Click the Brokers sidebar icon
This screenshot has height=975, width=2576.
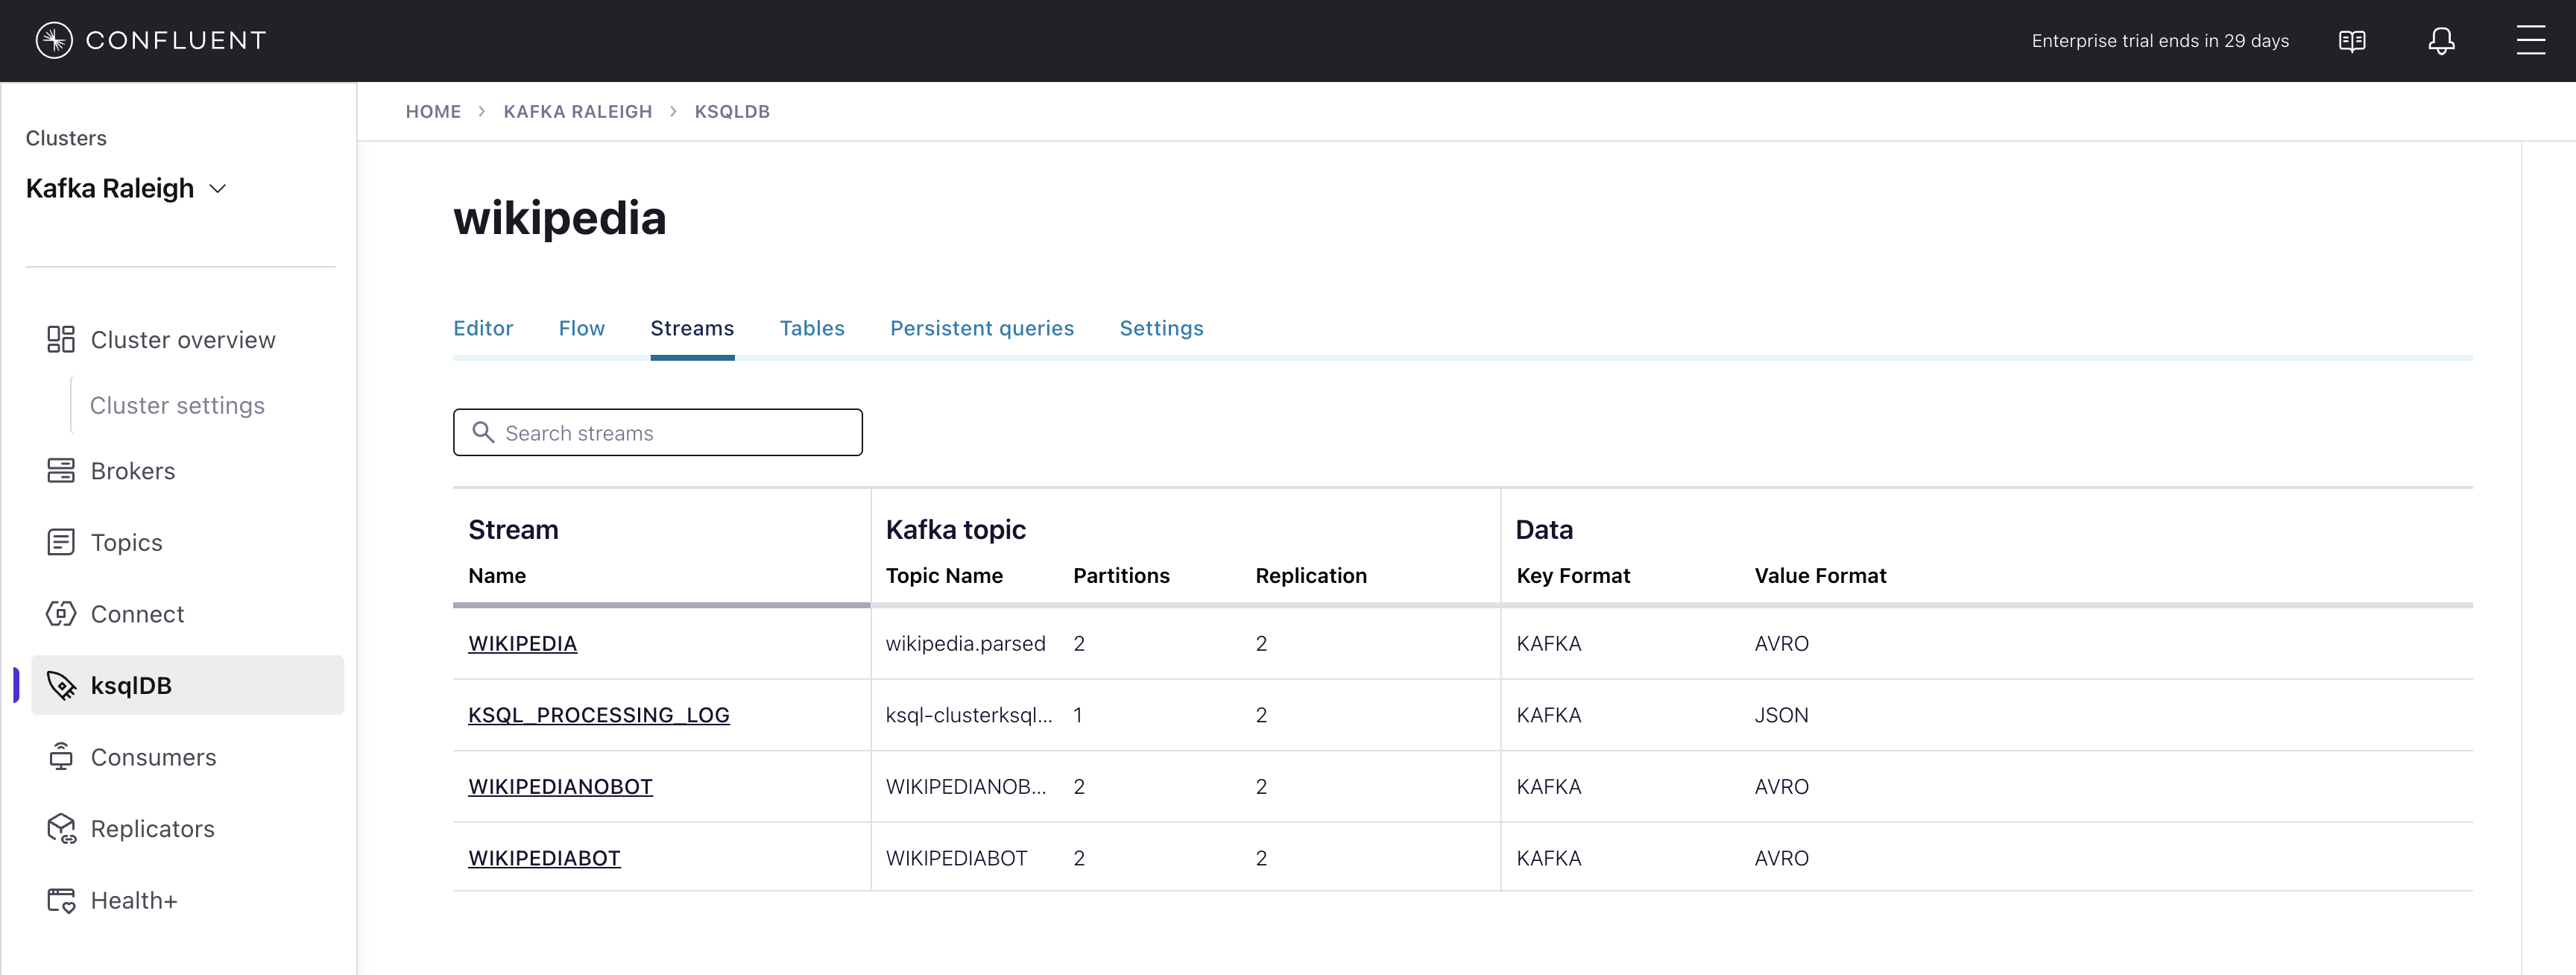click(x=61, y=471)
